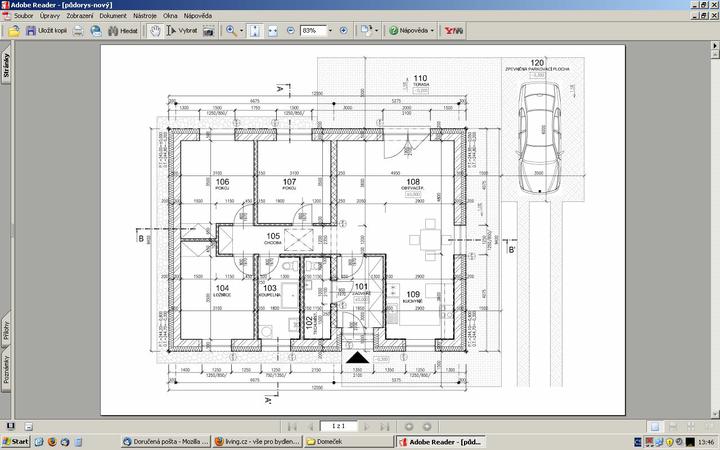Click the Print icon in toolbar
The image size is (720, 450).
click(78, 31)
